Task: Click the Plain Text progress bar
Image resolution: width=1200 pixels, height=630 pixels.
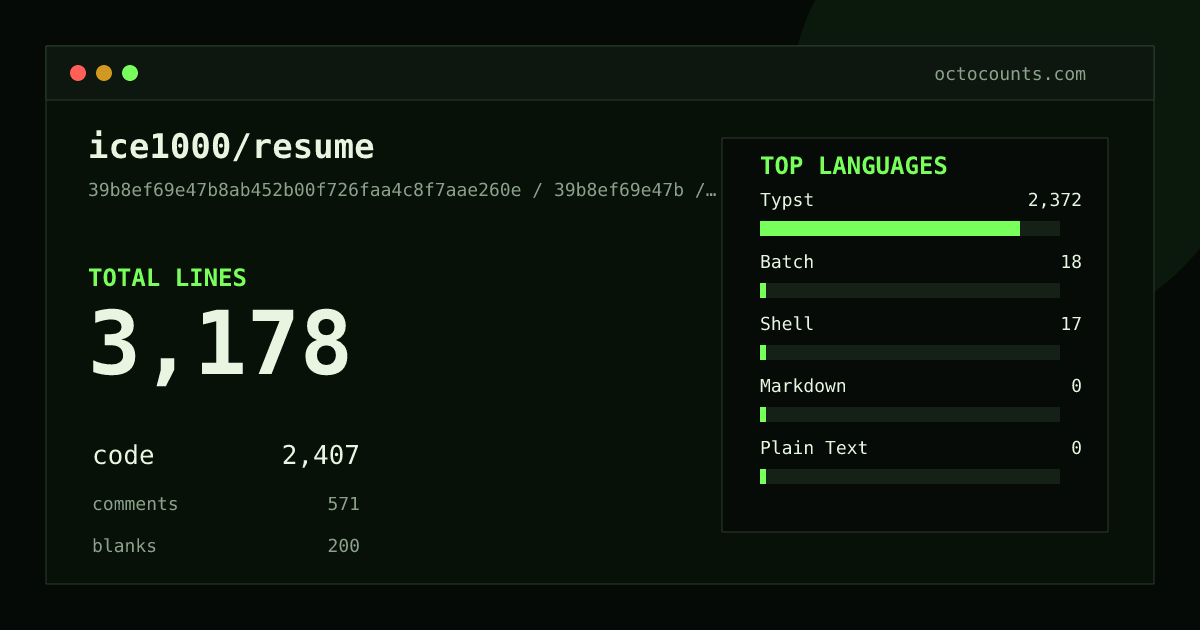Action: tap(910, 476)
